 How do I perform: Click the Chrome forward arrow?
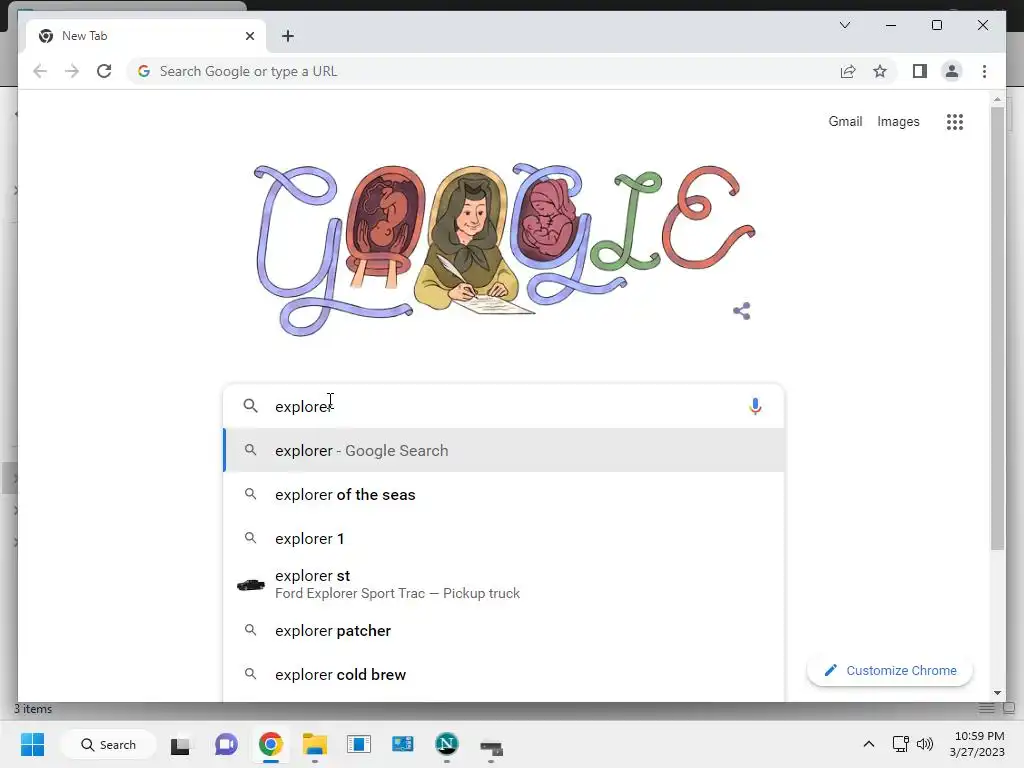coord(72,71)
